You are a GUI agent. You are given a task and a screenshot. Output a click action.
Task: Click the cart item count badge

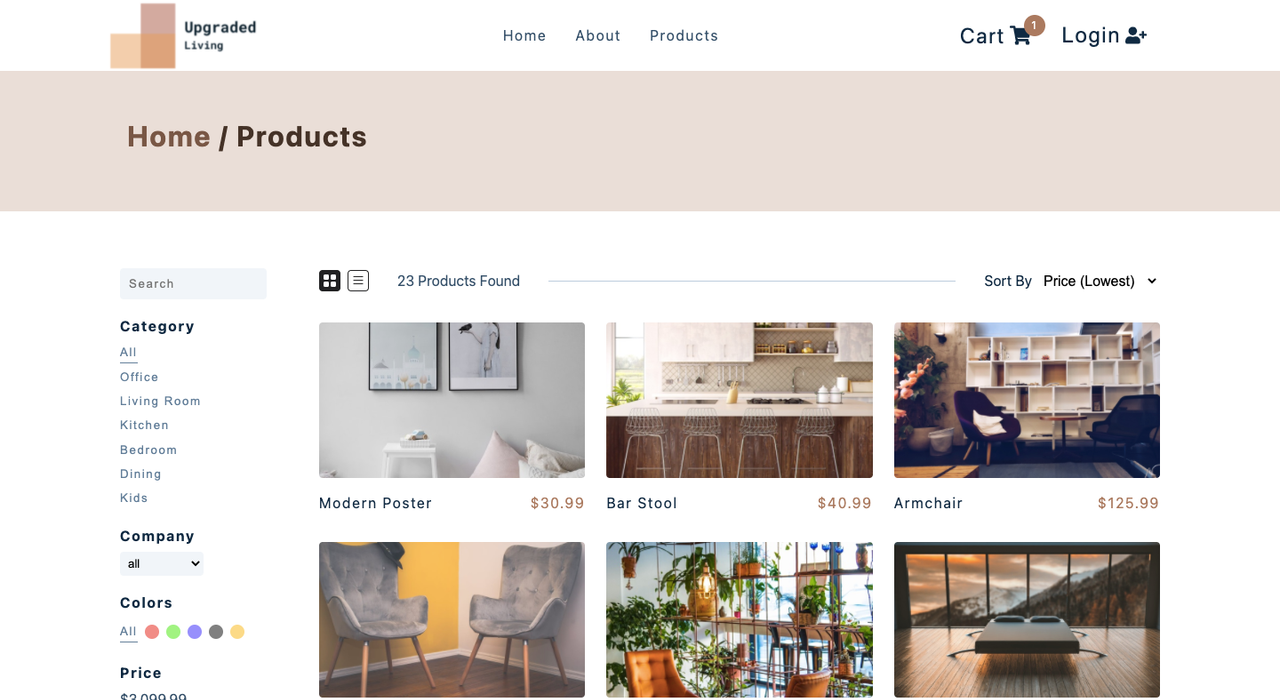[x=1035, y=25]
